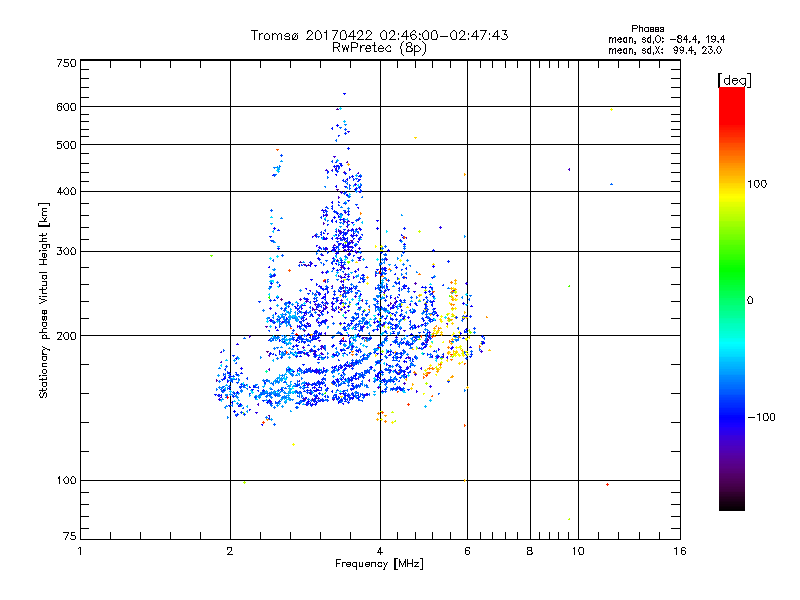The height and width of the screenshot is (600, 800).
Task: Click the x-axis '16' tick label
Action: [x=680, y=551]
